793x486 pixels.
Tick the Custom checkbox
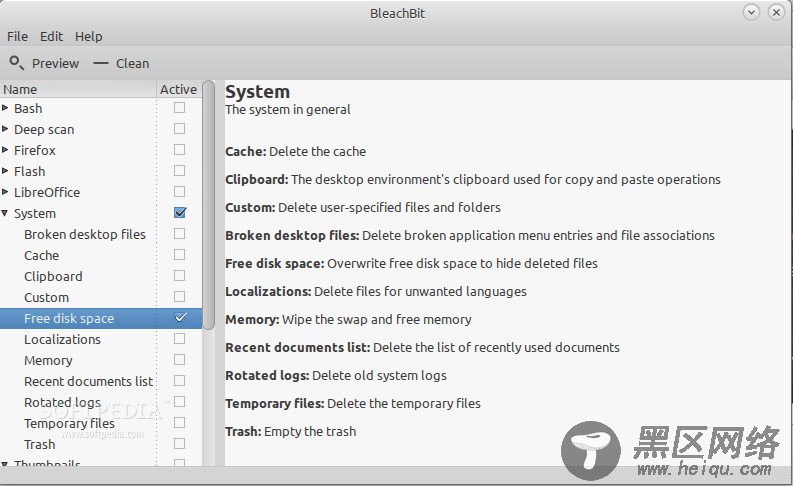click(180, 297)
